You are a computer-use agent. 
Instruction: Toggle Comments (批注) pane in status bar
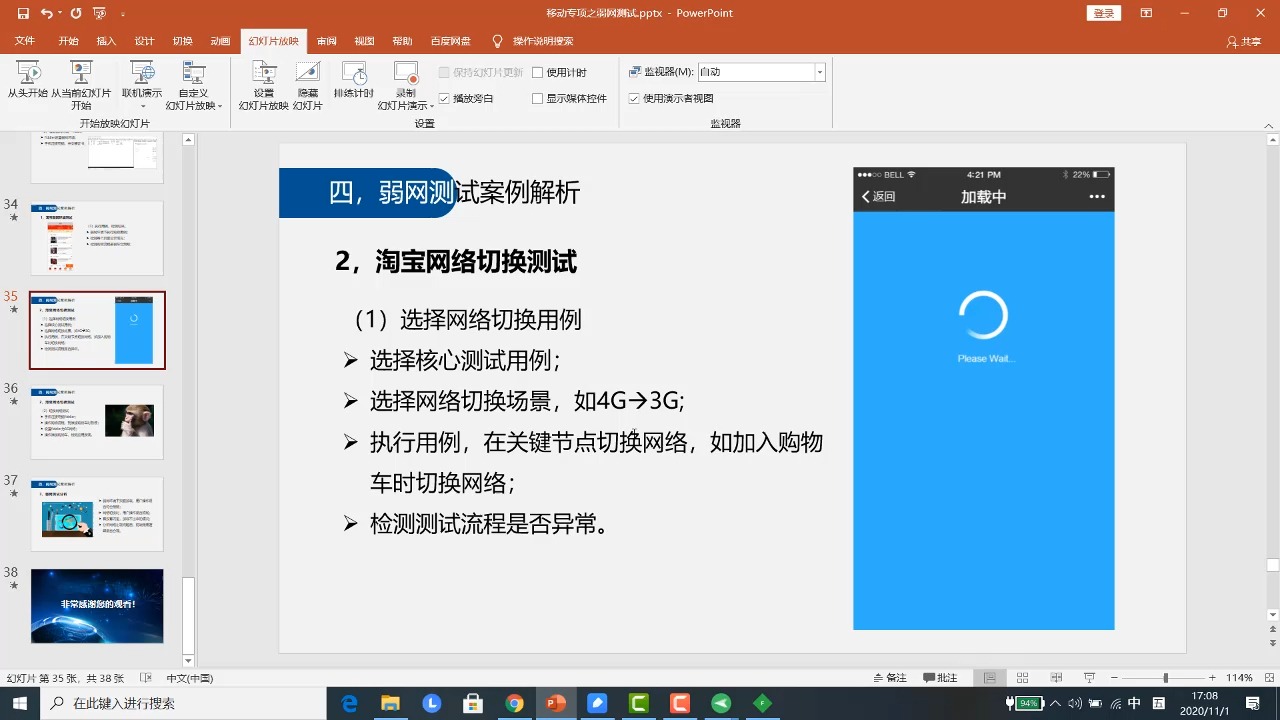(941, 678)
